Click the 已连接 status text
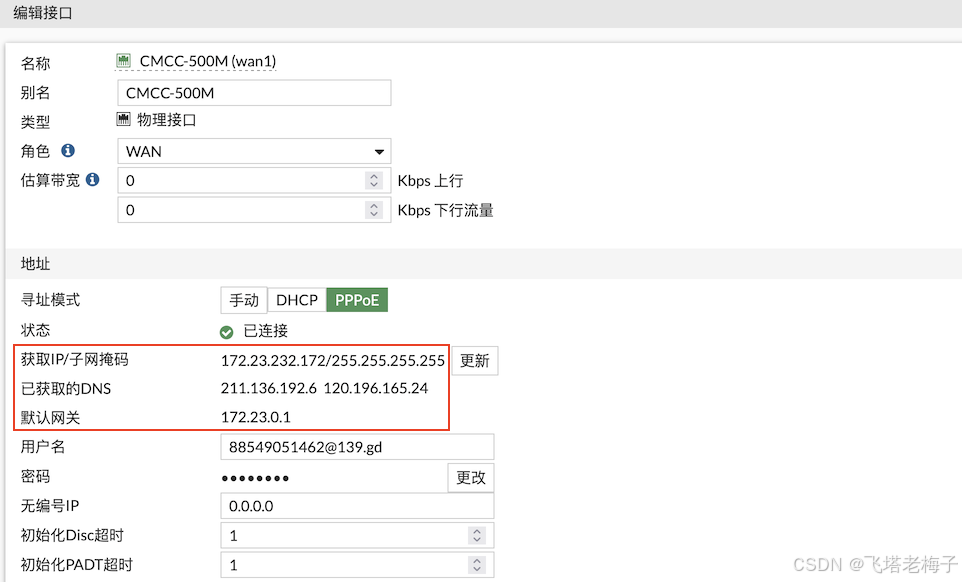The width and height of the screenshot is (962, 582). tap(266, 331)
